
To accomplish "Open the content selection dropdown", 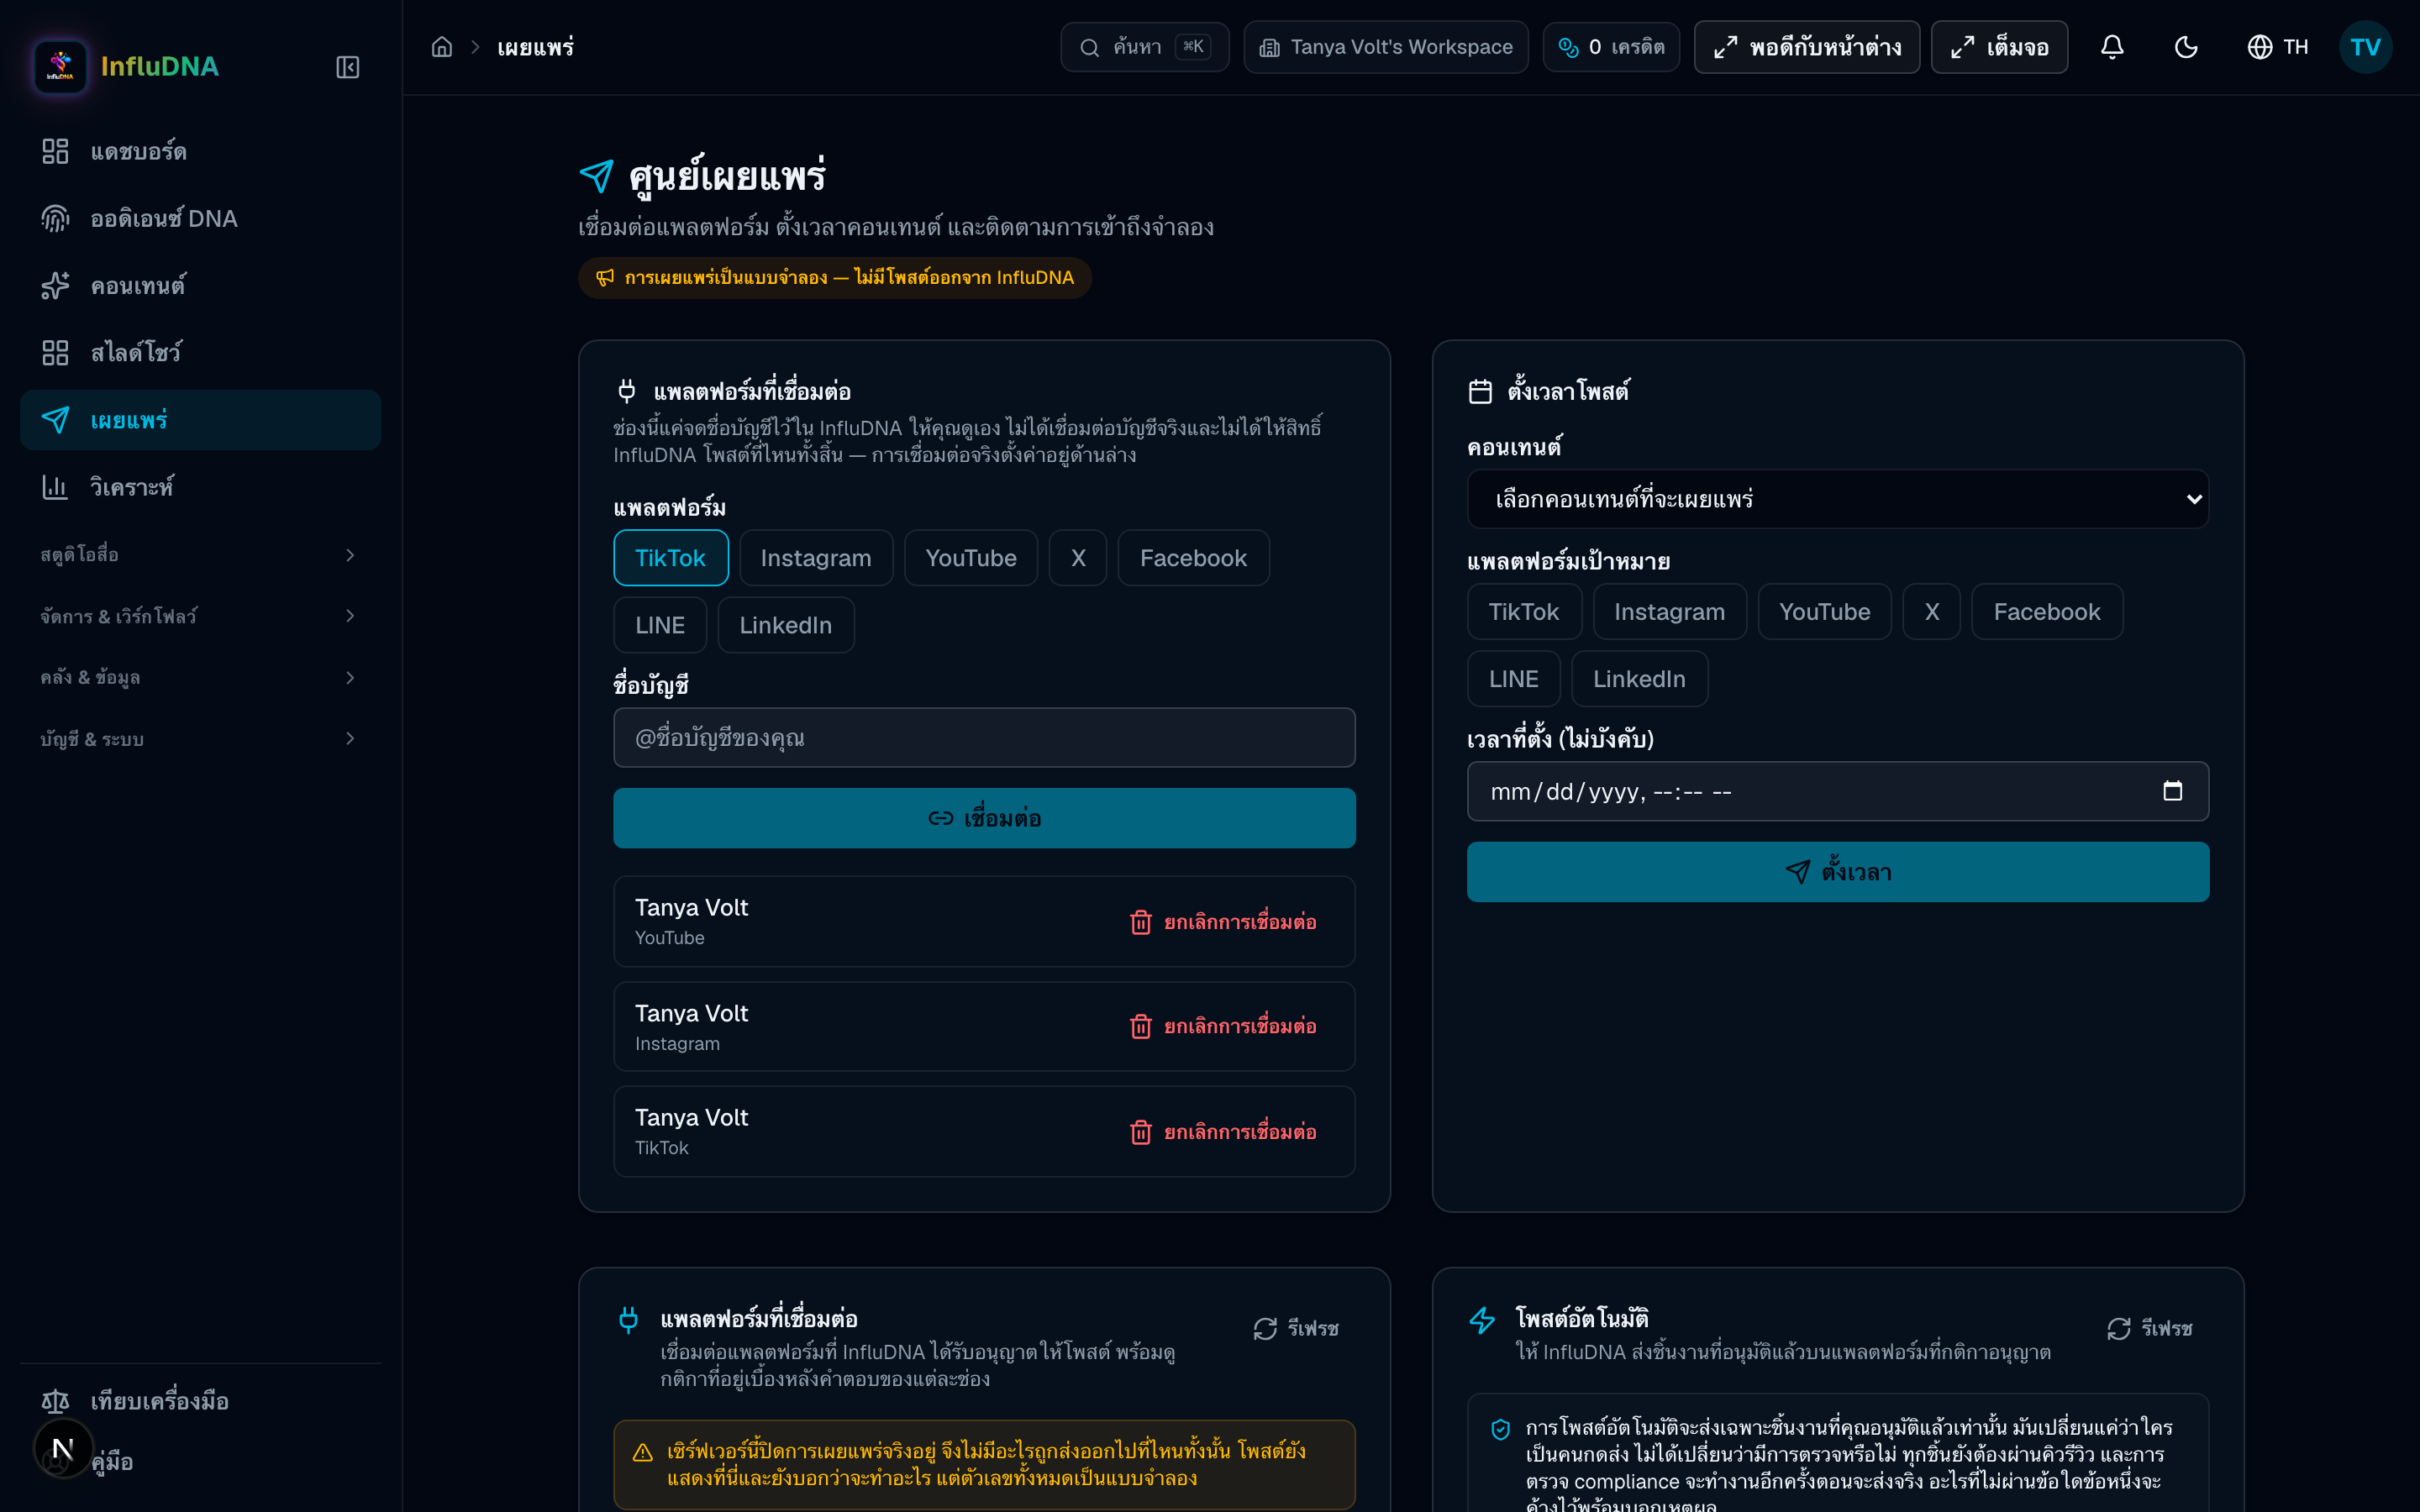I will [1838, 499].
